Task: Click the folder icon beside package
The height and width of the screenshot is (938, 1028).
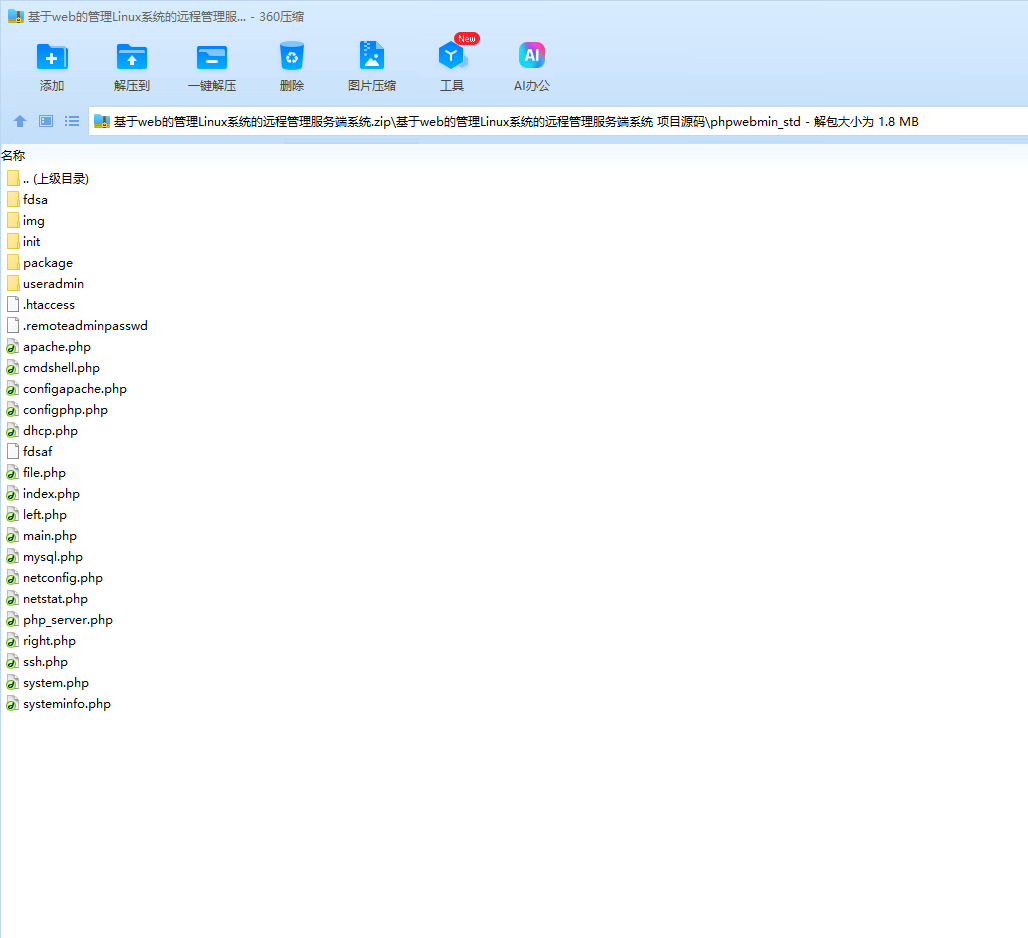Action: [12, 262]
